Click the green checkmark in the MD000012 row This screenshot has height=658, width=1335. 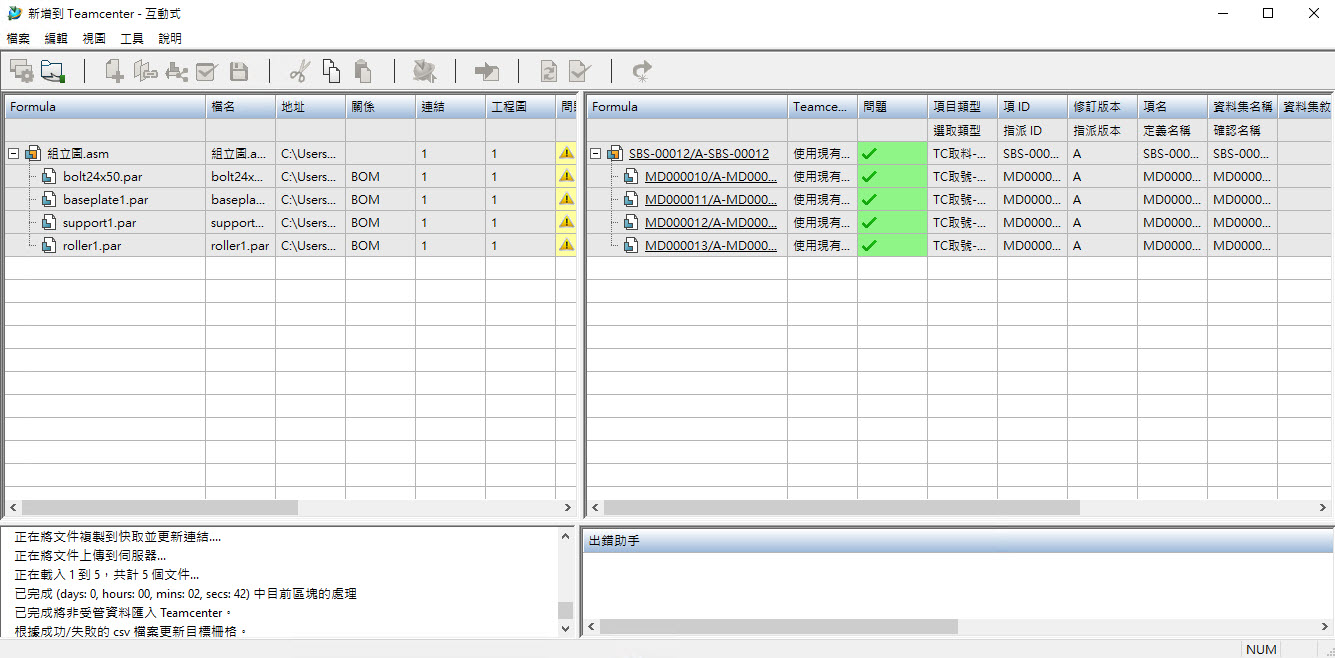click(x=869, y=222)
